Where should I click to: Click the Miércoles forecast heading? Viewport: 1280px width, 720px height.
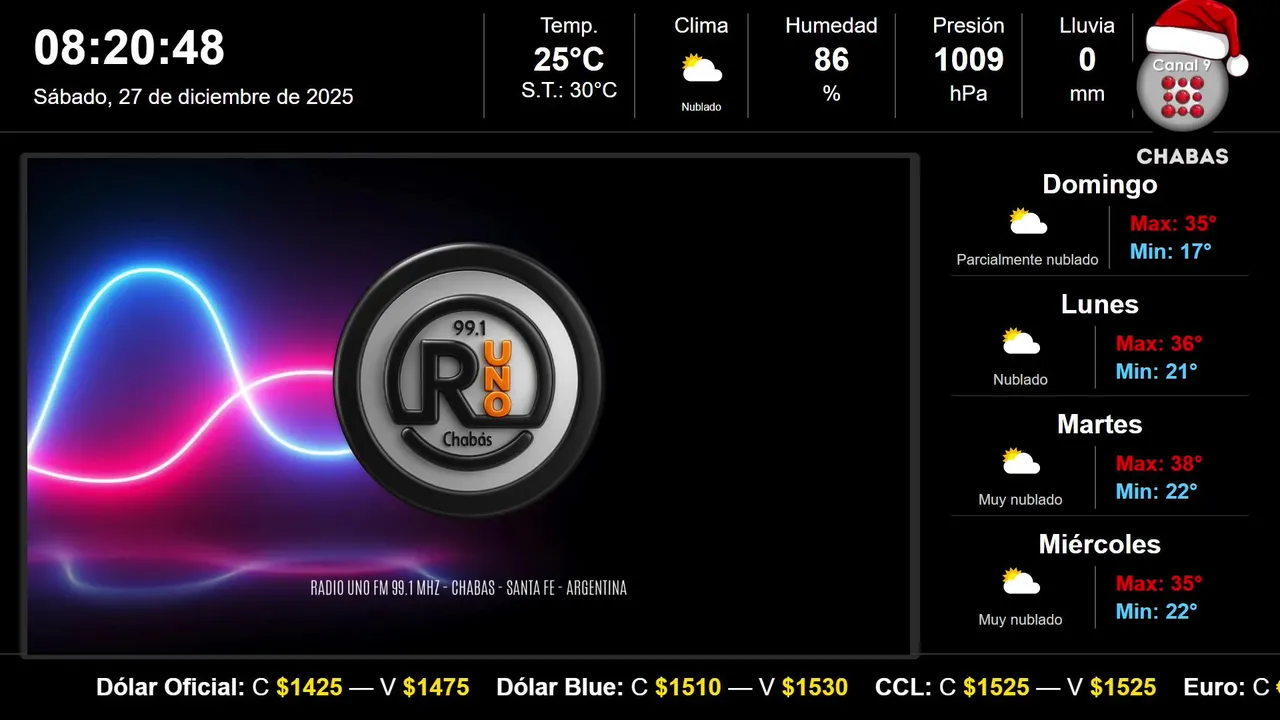1100,544
